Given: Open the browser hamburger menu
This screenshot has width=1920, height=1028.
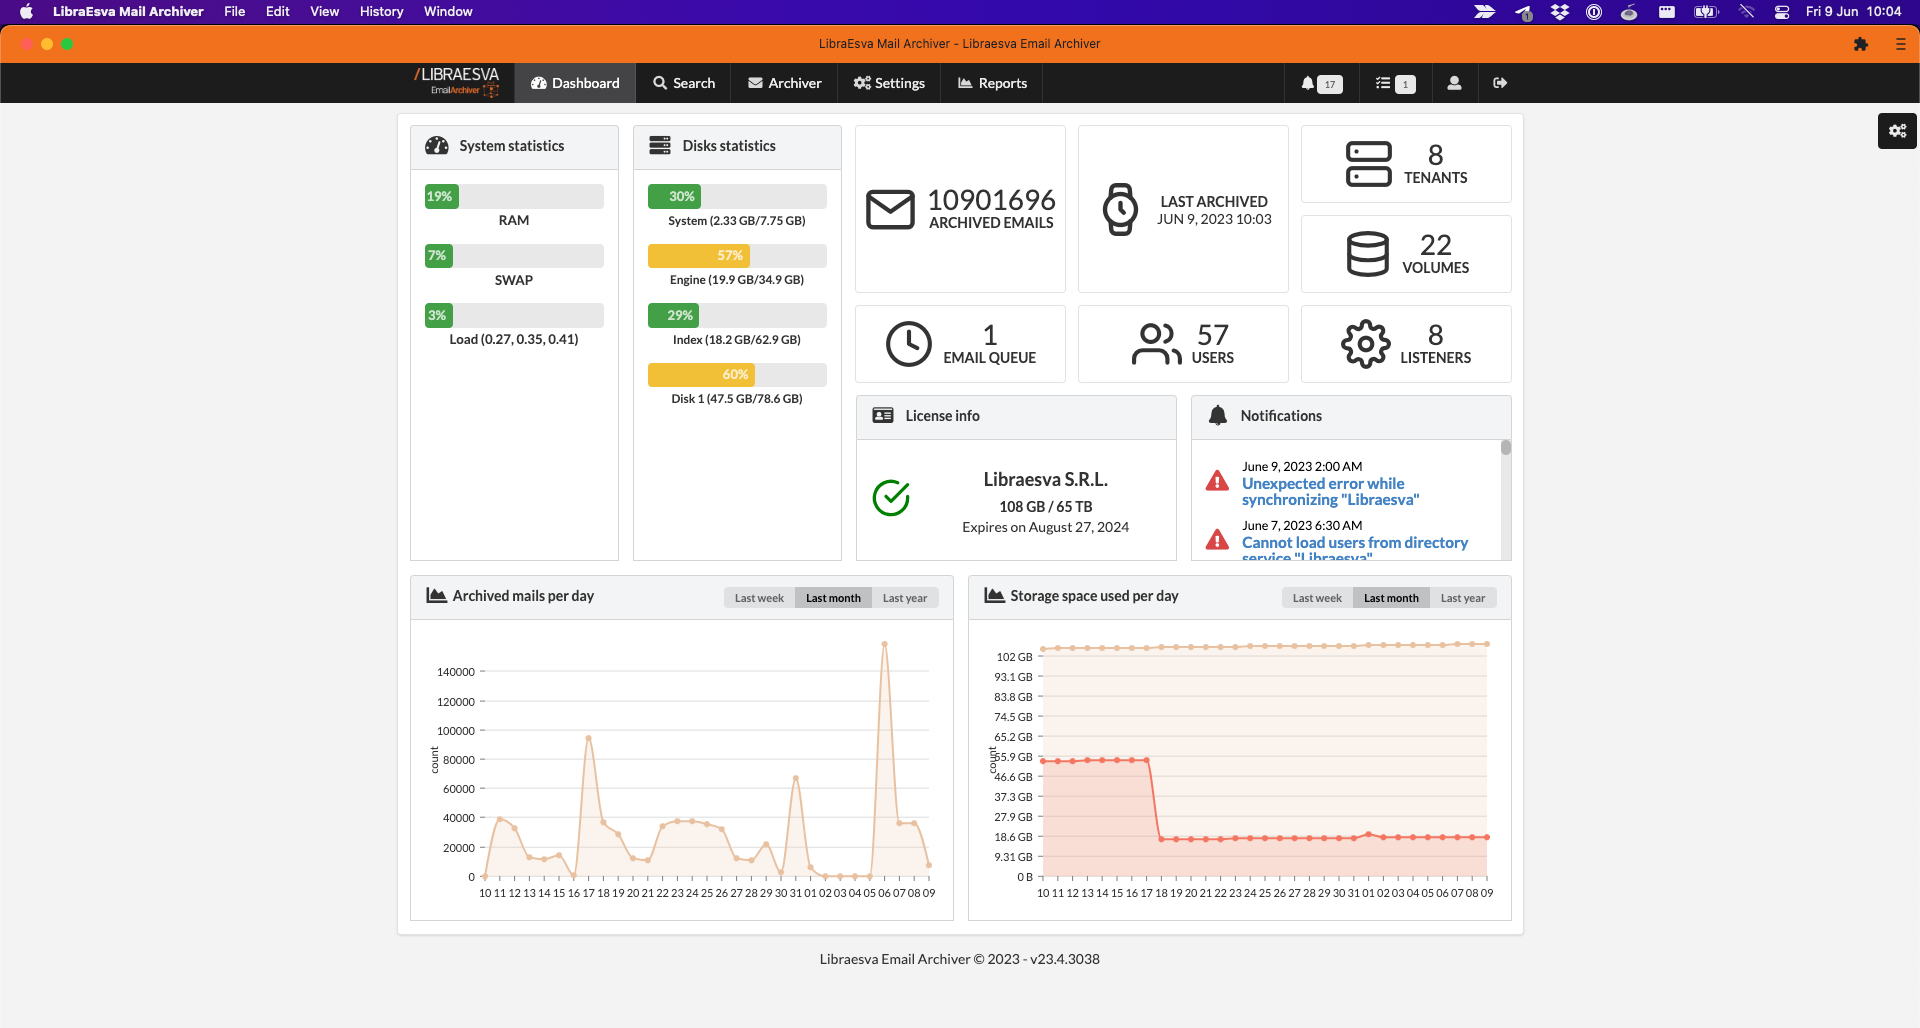Looking at the screenshot, I should click(x=1901, y=44).
